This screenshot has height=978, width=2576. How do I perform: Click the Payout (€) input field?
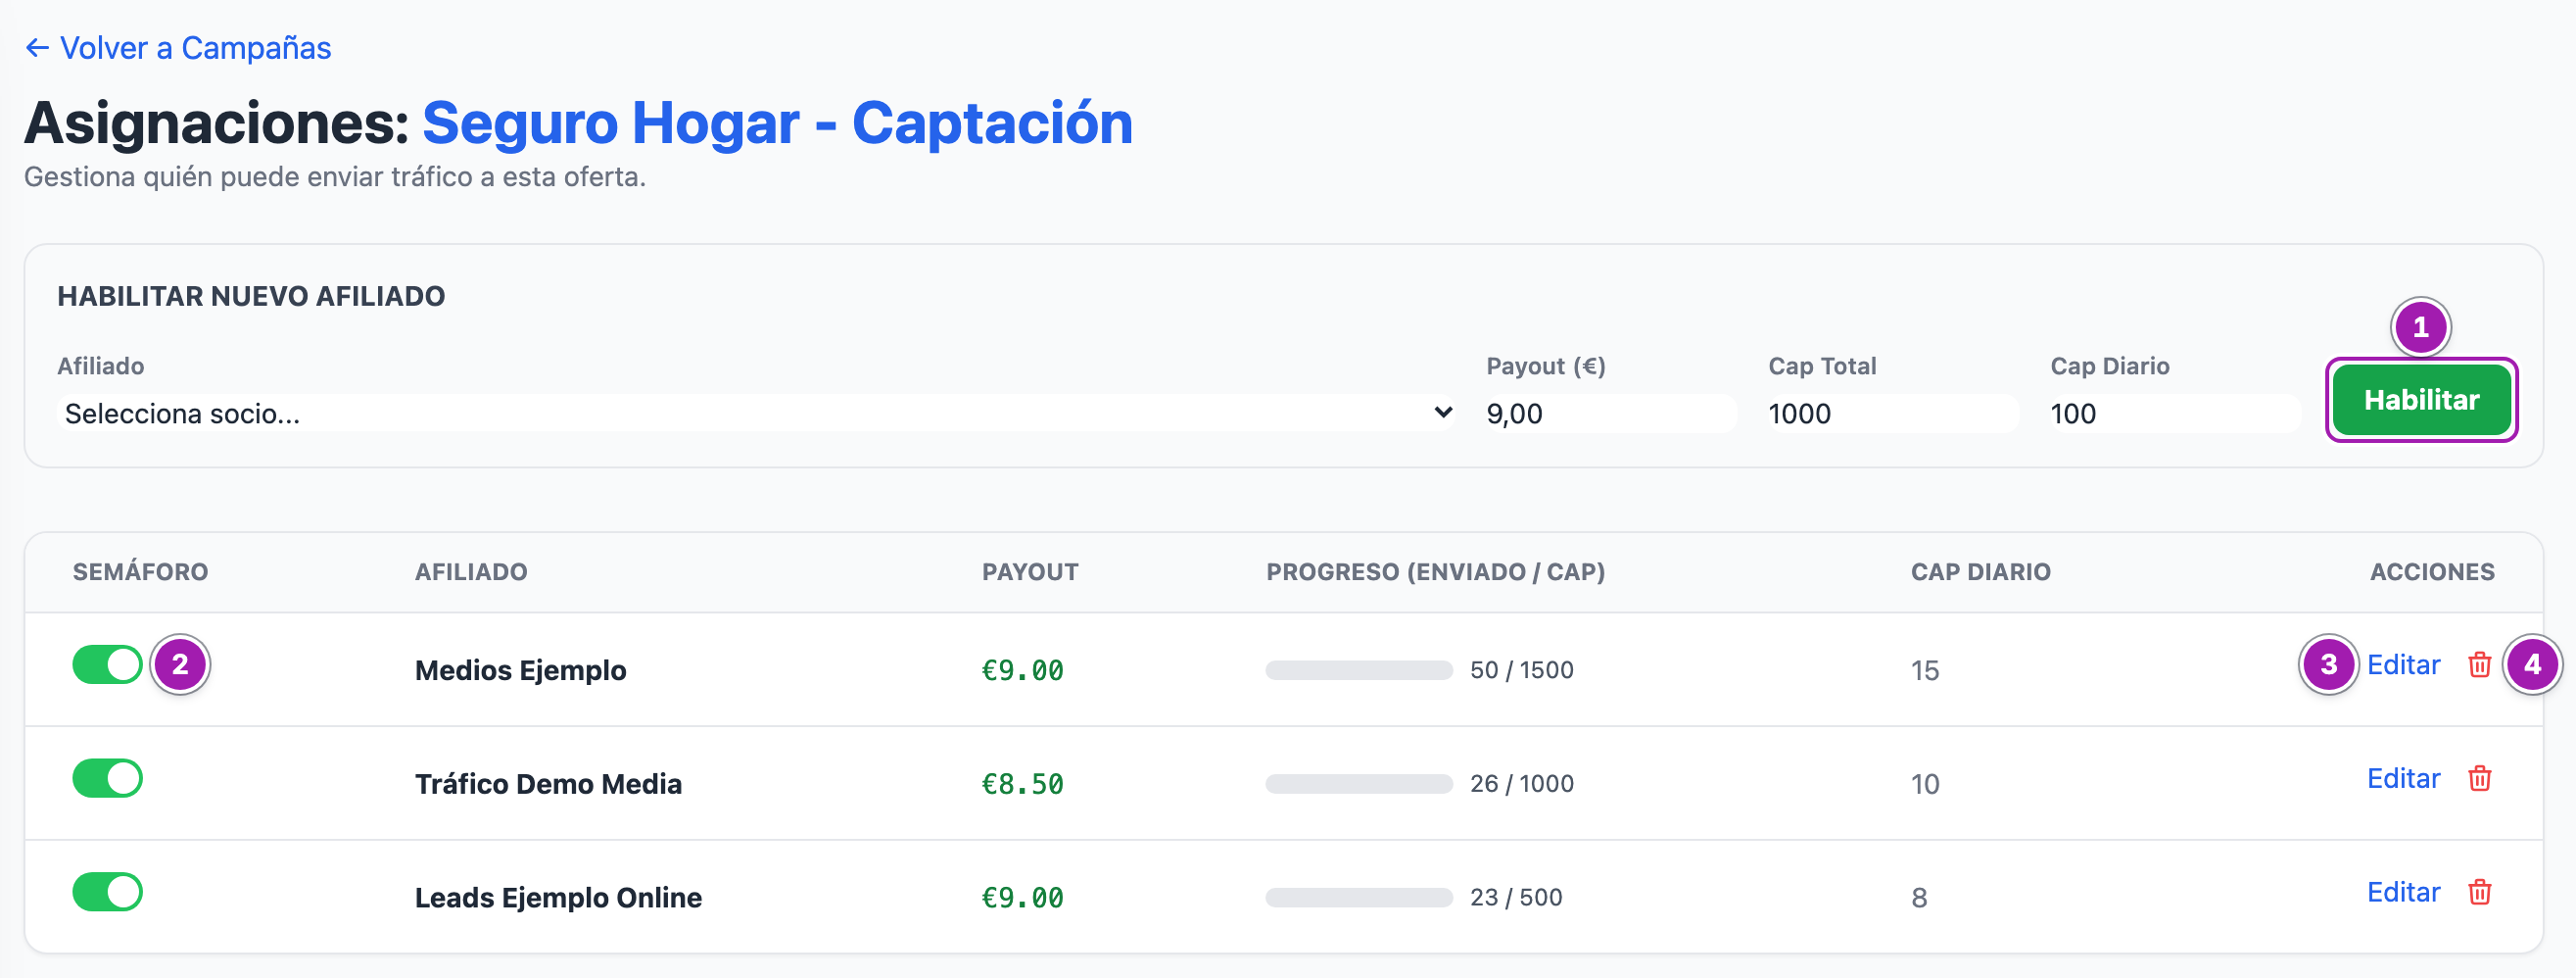(1611, 413)
